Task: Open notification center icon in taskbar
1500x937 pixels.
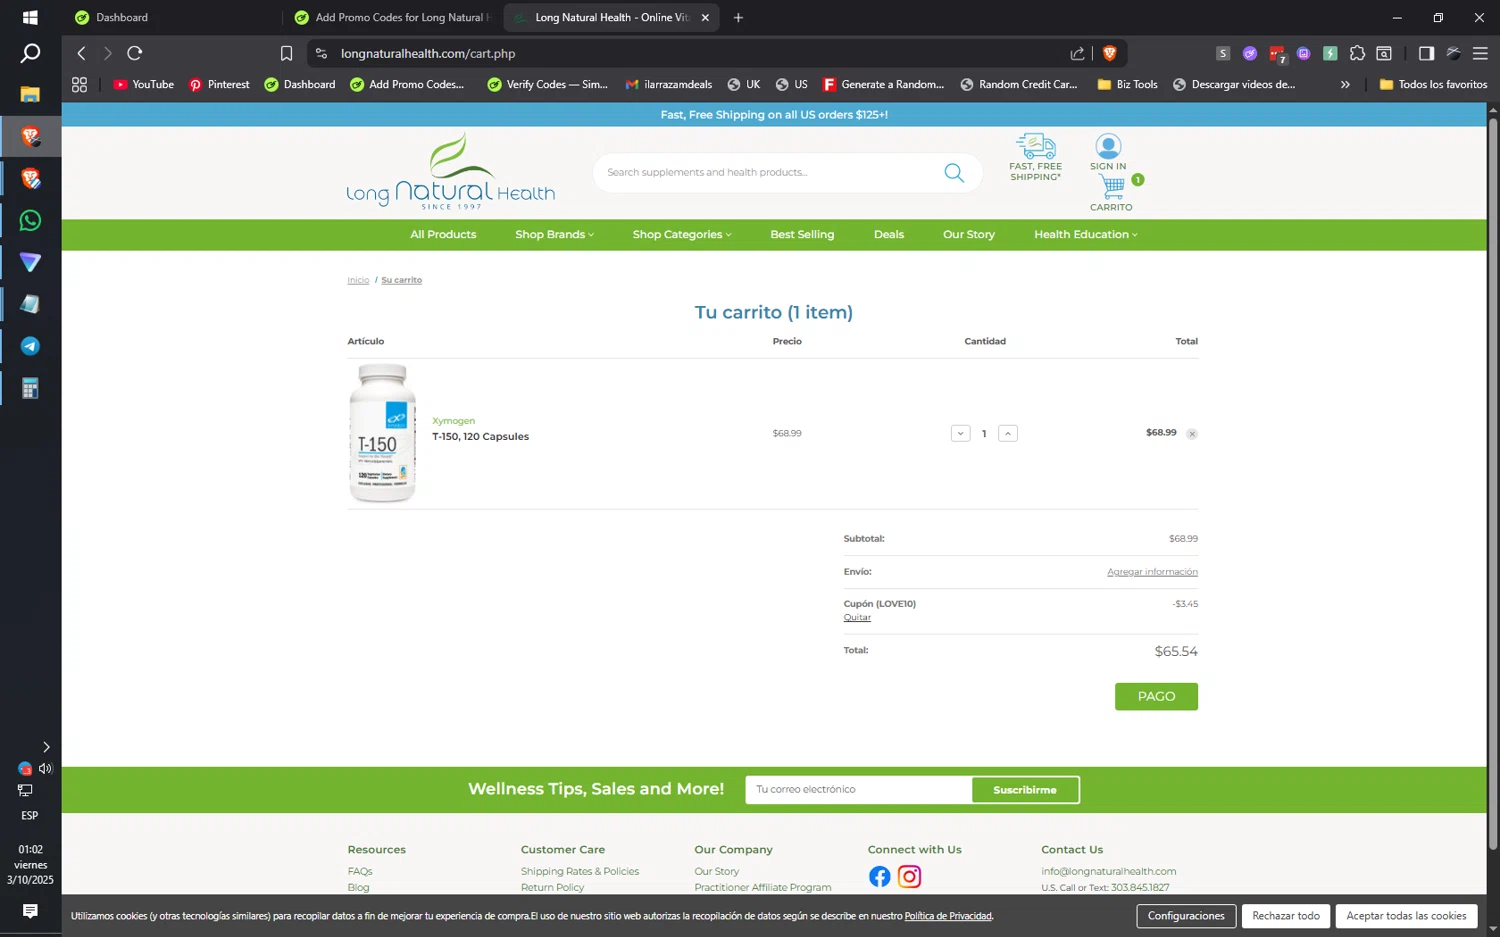Action: coord(30,911)
